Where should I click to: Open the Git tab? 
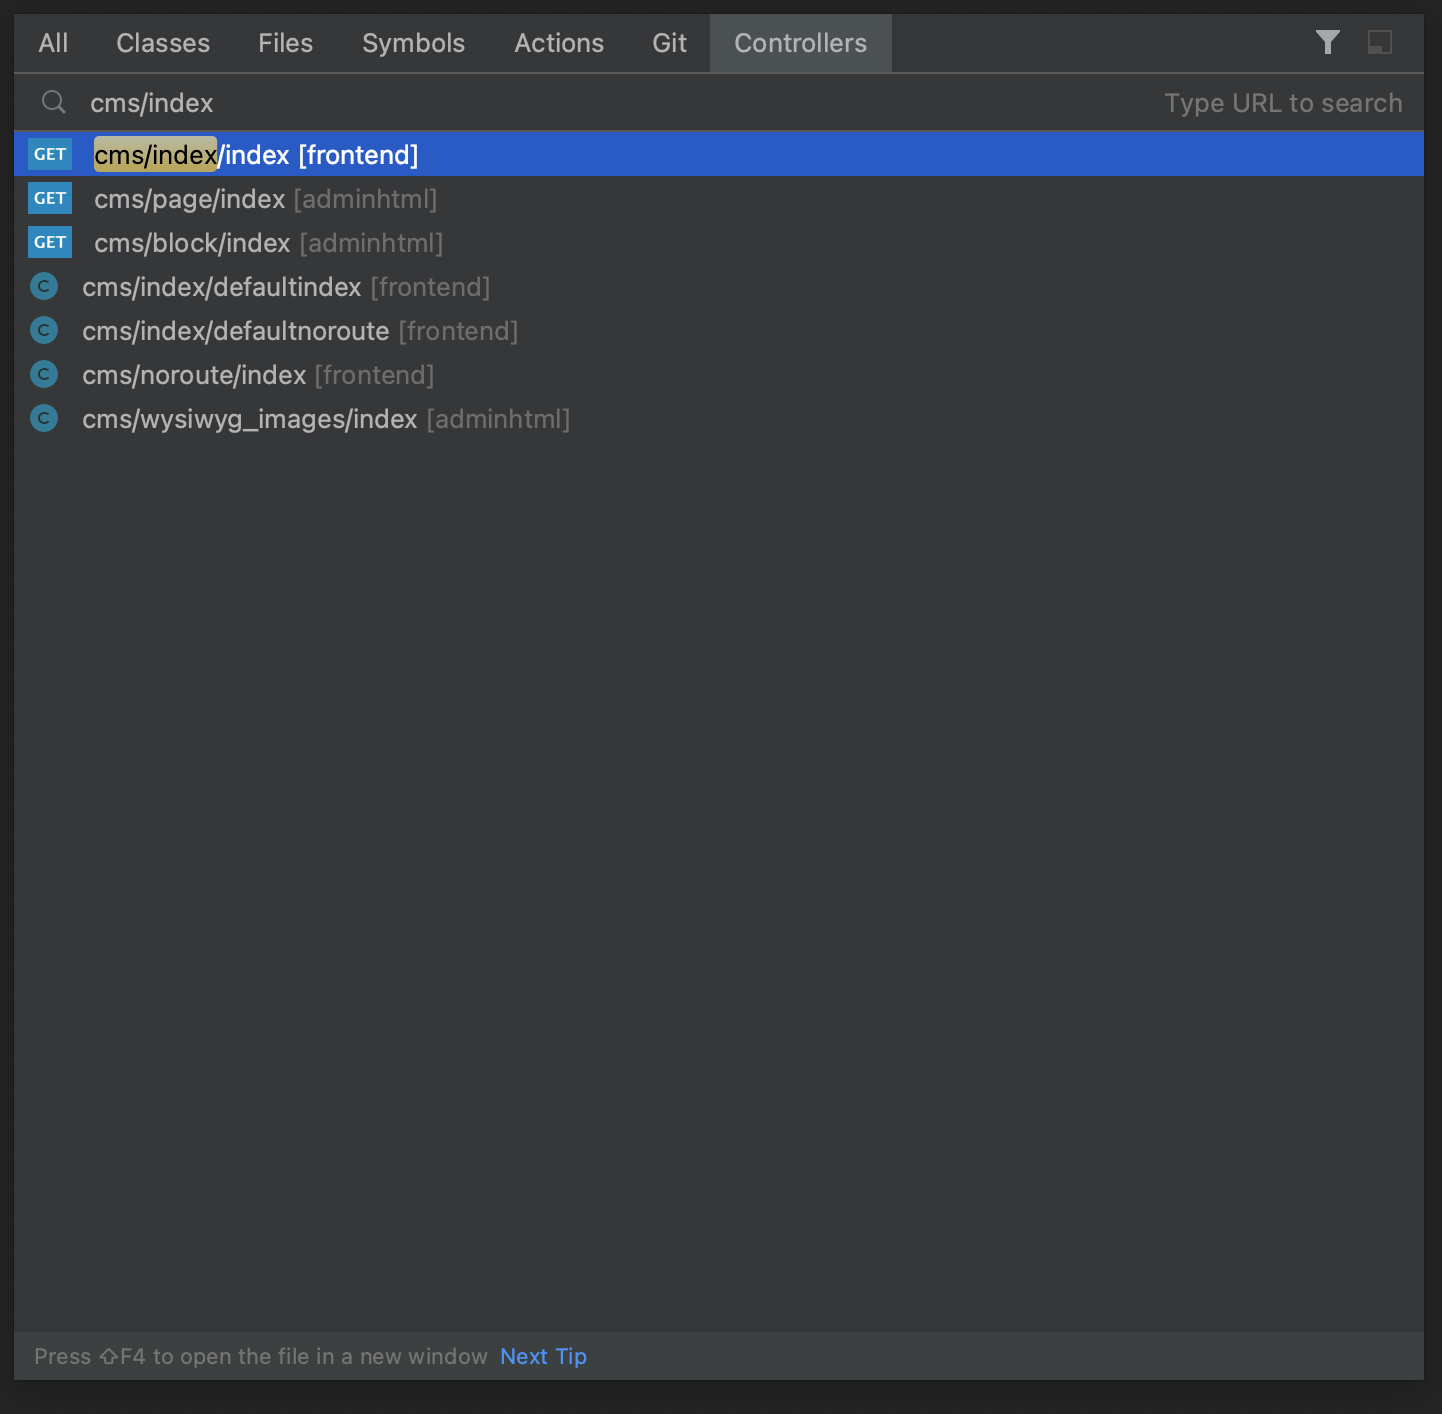[x=669, y=43]
